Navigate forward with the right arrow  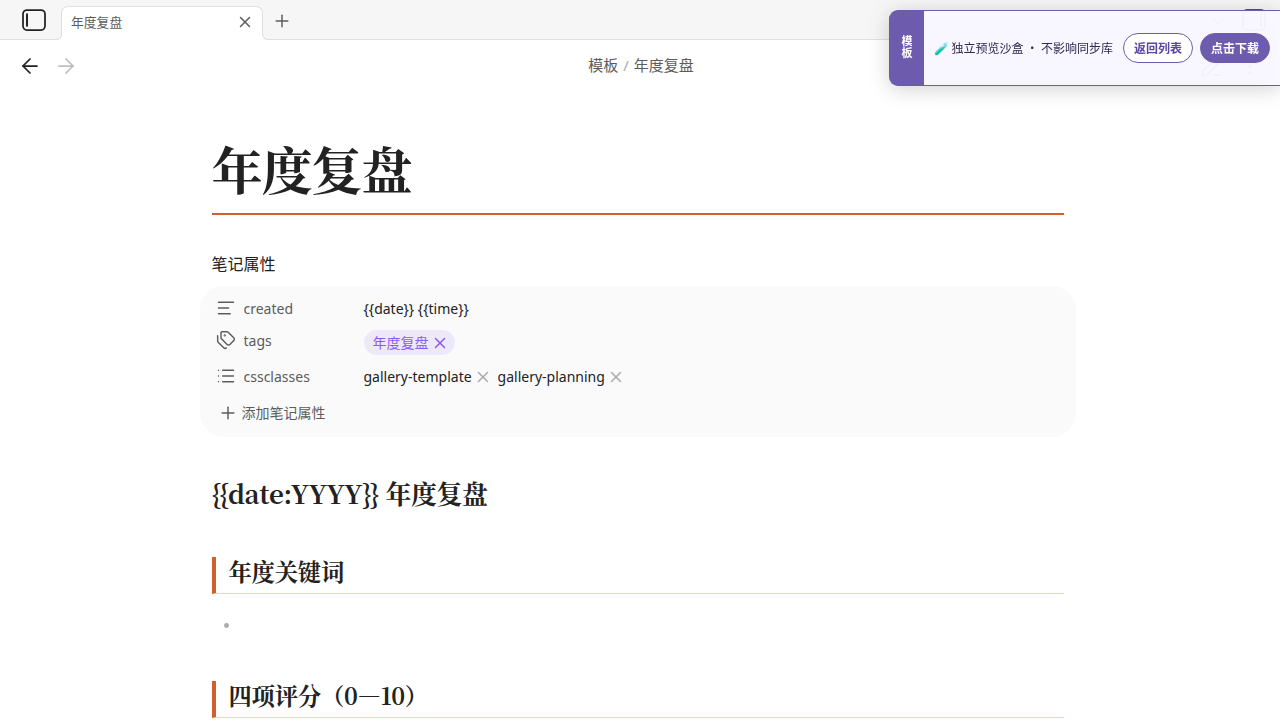click(x=66, y=66)
